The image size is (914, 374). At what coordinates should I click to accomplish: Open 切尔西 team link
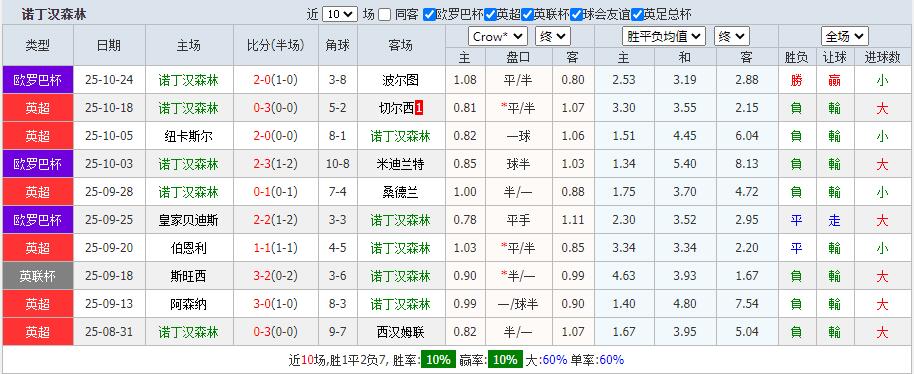[x=396, y=108]
